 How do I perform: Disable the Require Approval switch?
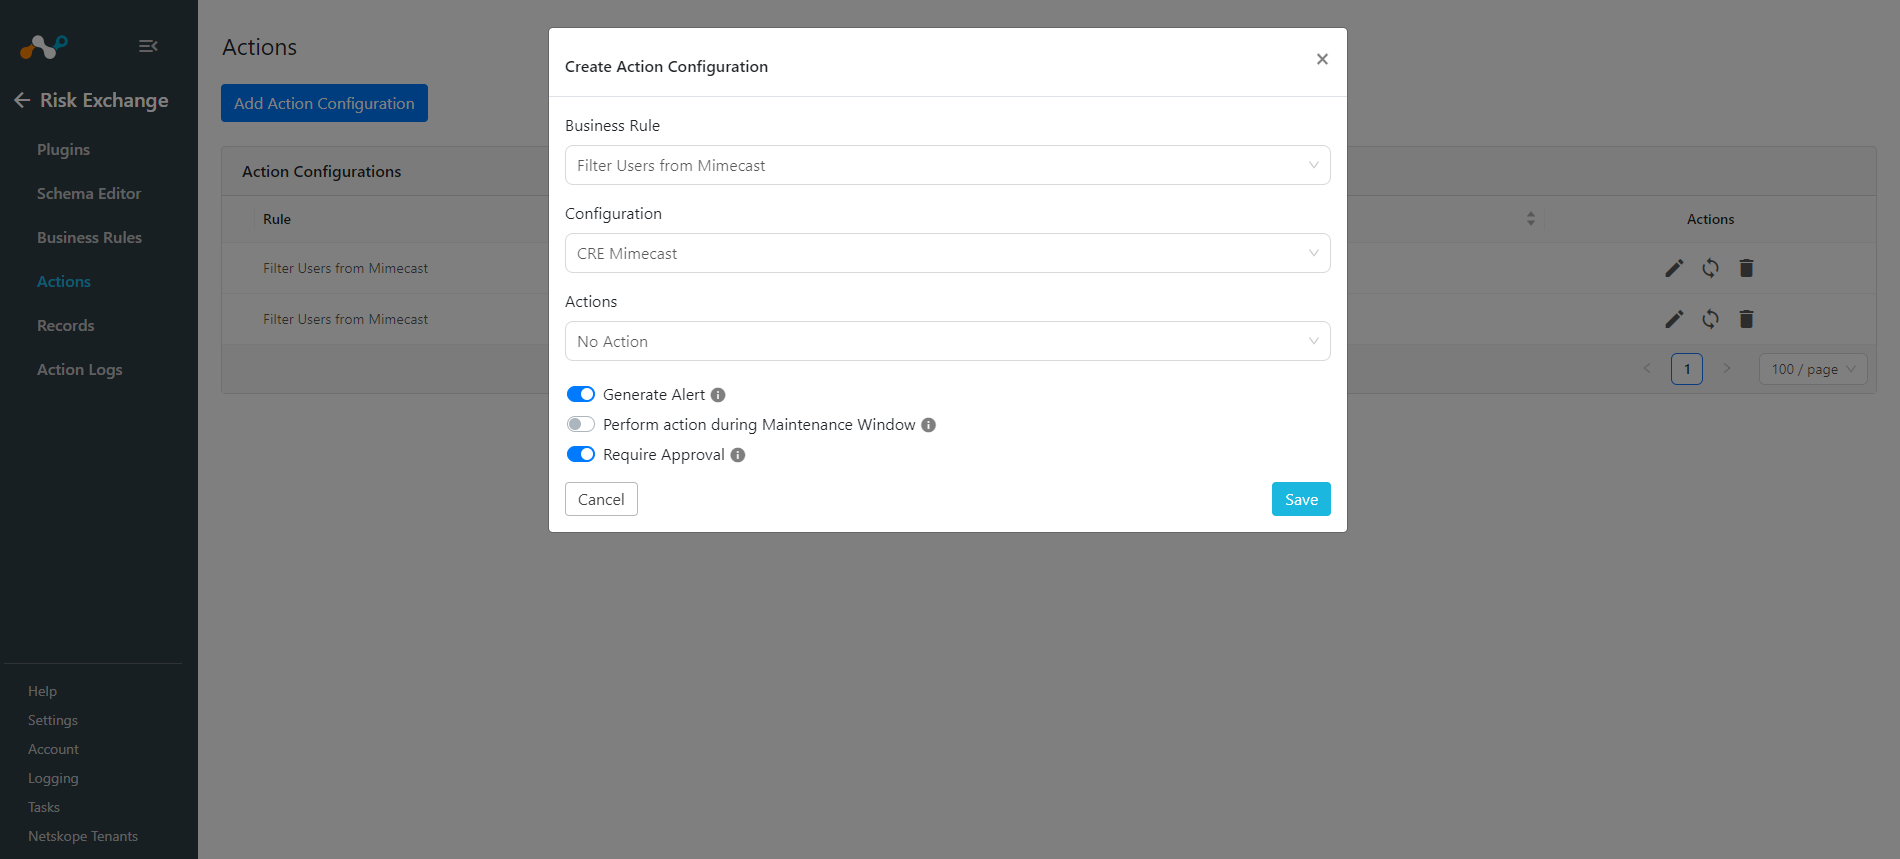coord(581,454)
